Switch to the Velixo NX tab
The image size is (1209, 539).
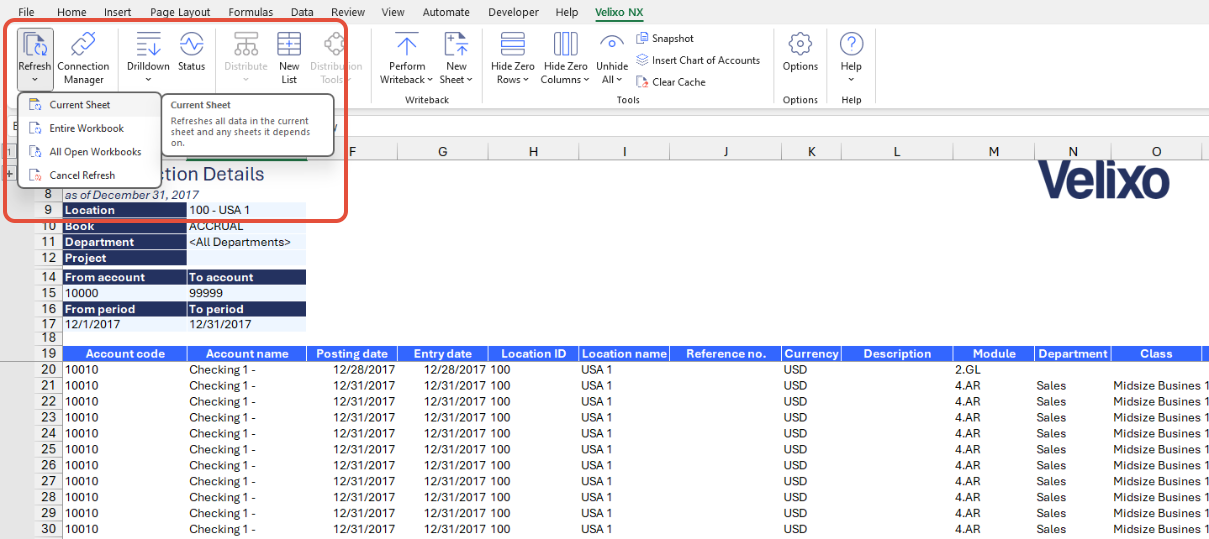coord(619,12)
